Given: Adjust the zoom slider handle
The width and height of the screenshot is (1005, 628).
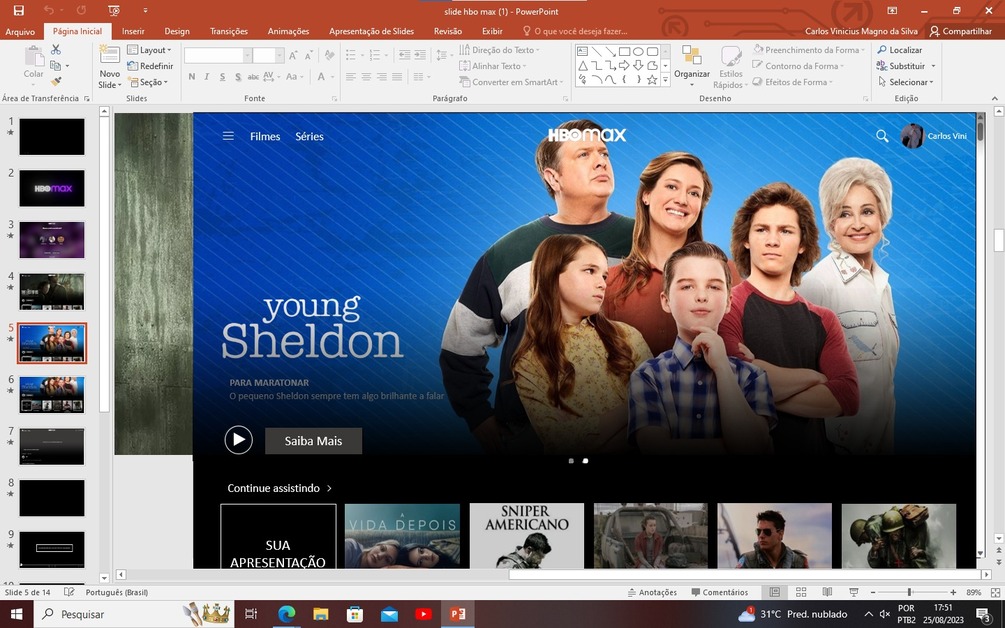Looking at the screenshot, I should (909, 592).
